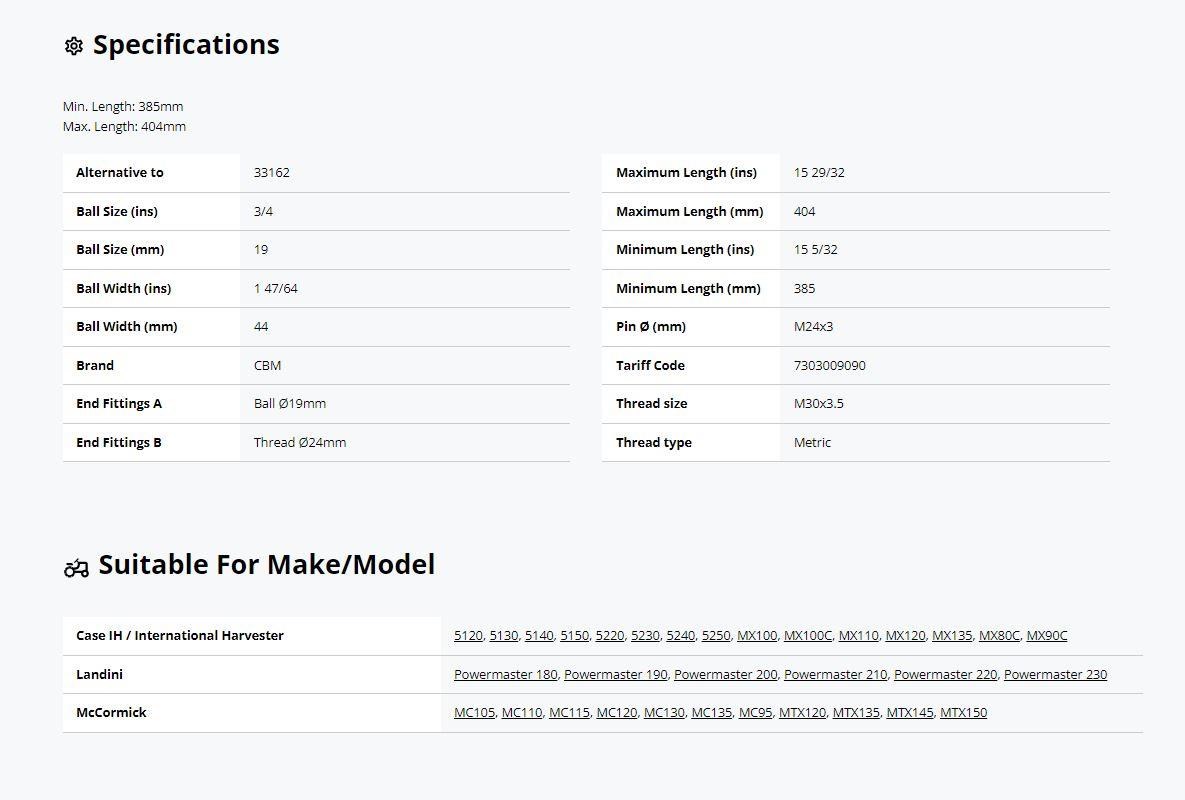Open the MTX120 model link
This screenshot has width=1185, height=800.
point(803,712)
